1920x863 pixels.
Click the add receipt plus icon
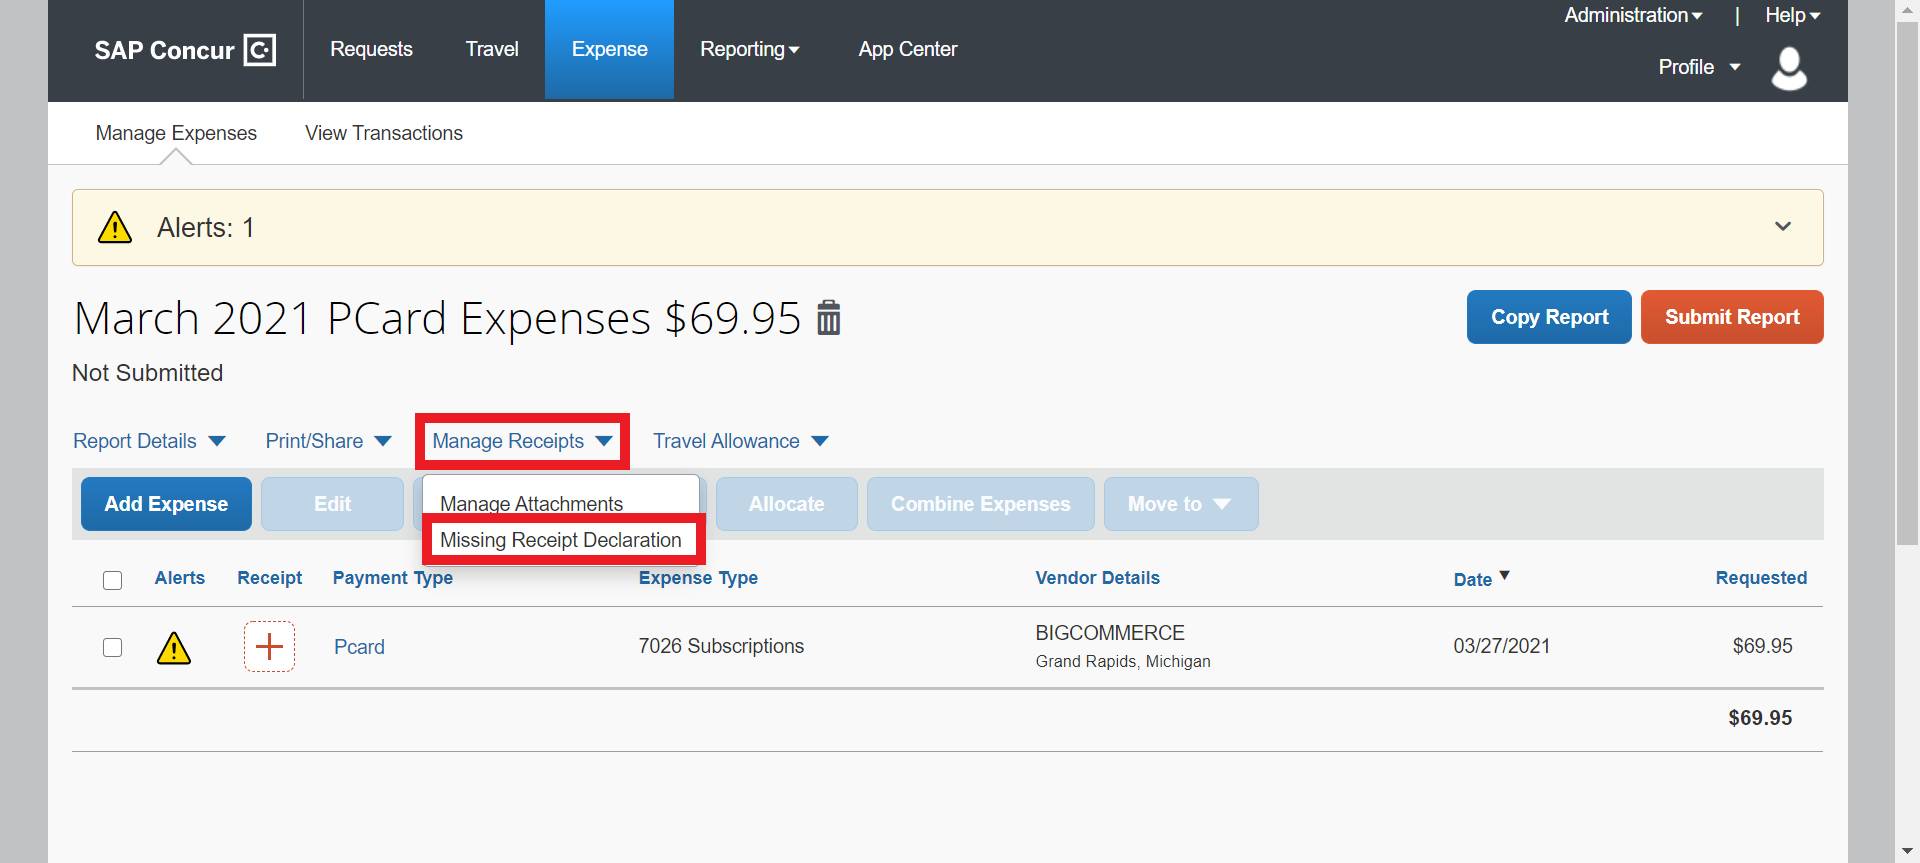click(x=269, y=646)
